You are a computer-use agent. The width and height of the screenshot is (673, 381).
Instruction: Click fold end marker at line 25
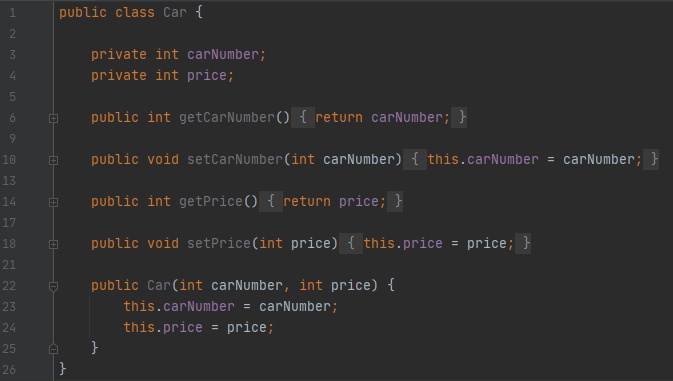(x=53, y=349)
